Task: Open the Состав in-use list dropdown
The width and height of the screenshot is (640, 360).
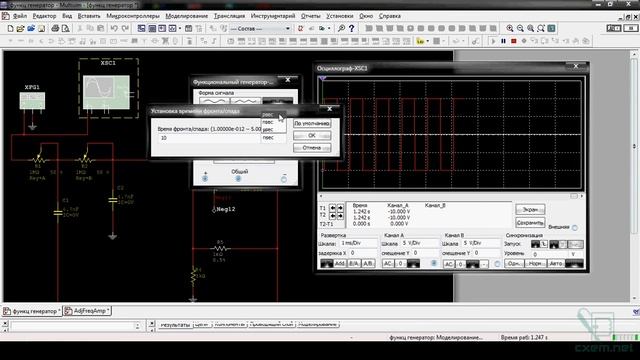Action: [287, 29]
